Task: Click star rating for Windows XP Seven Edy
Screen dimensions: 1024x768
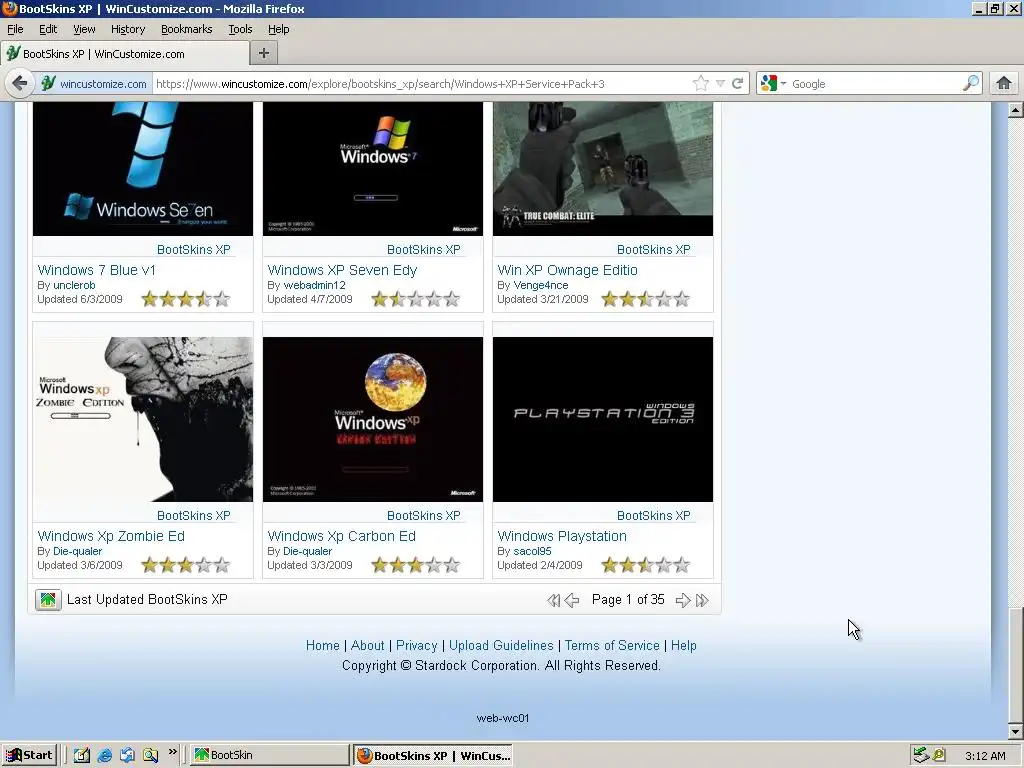Action: point(415,299)
